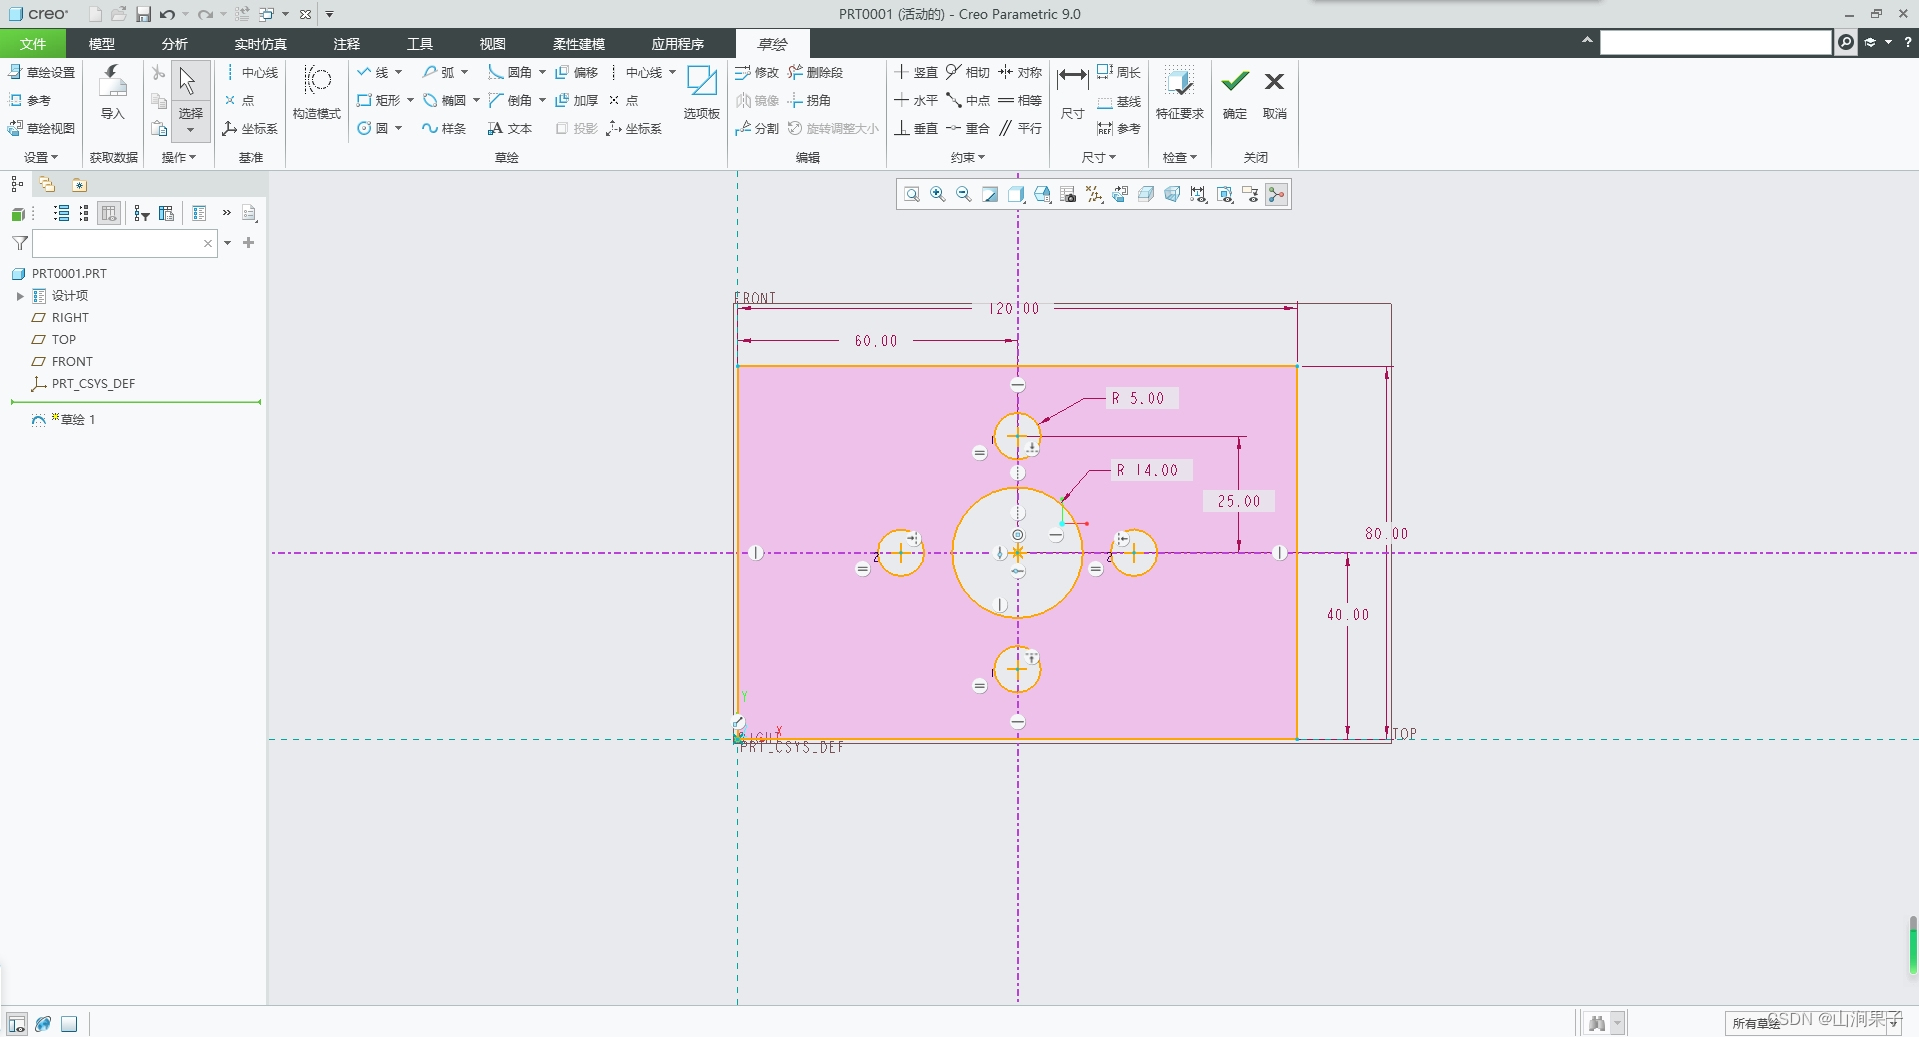Open the 矩形 rectangle dropdown arrow
The image size is (1919, 1037).
pos(410,100)
